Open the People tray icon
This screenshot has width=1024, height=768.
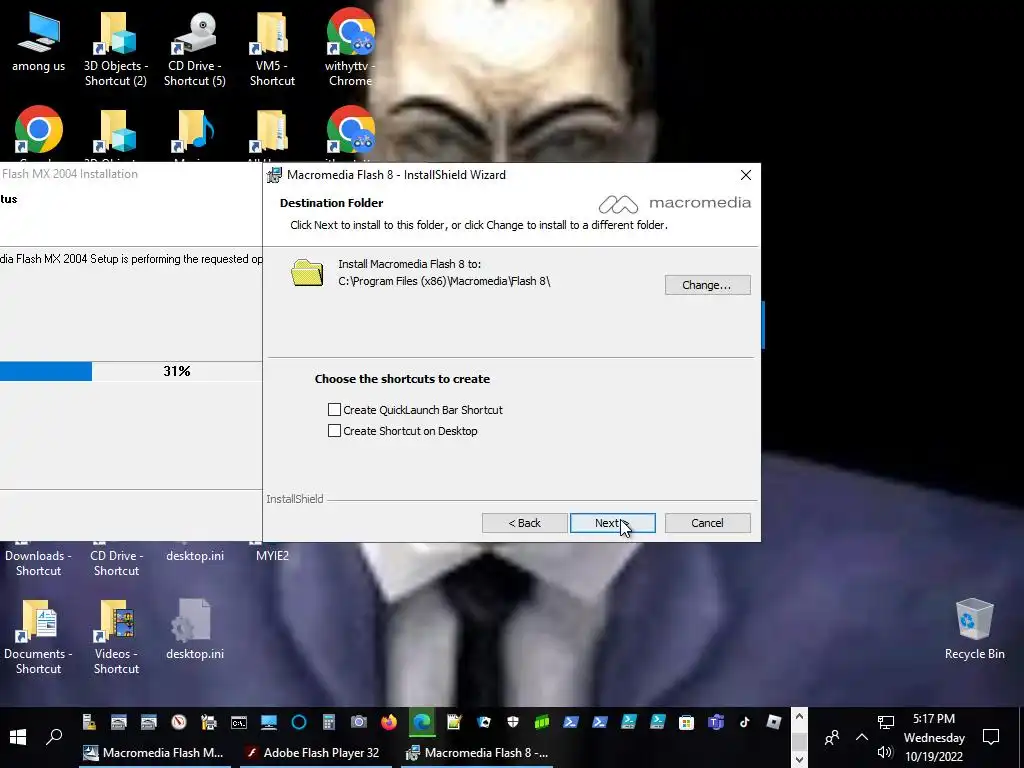coord(832,738)
